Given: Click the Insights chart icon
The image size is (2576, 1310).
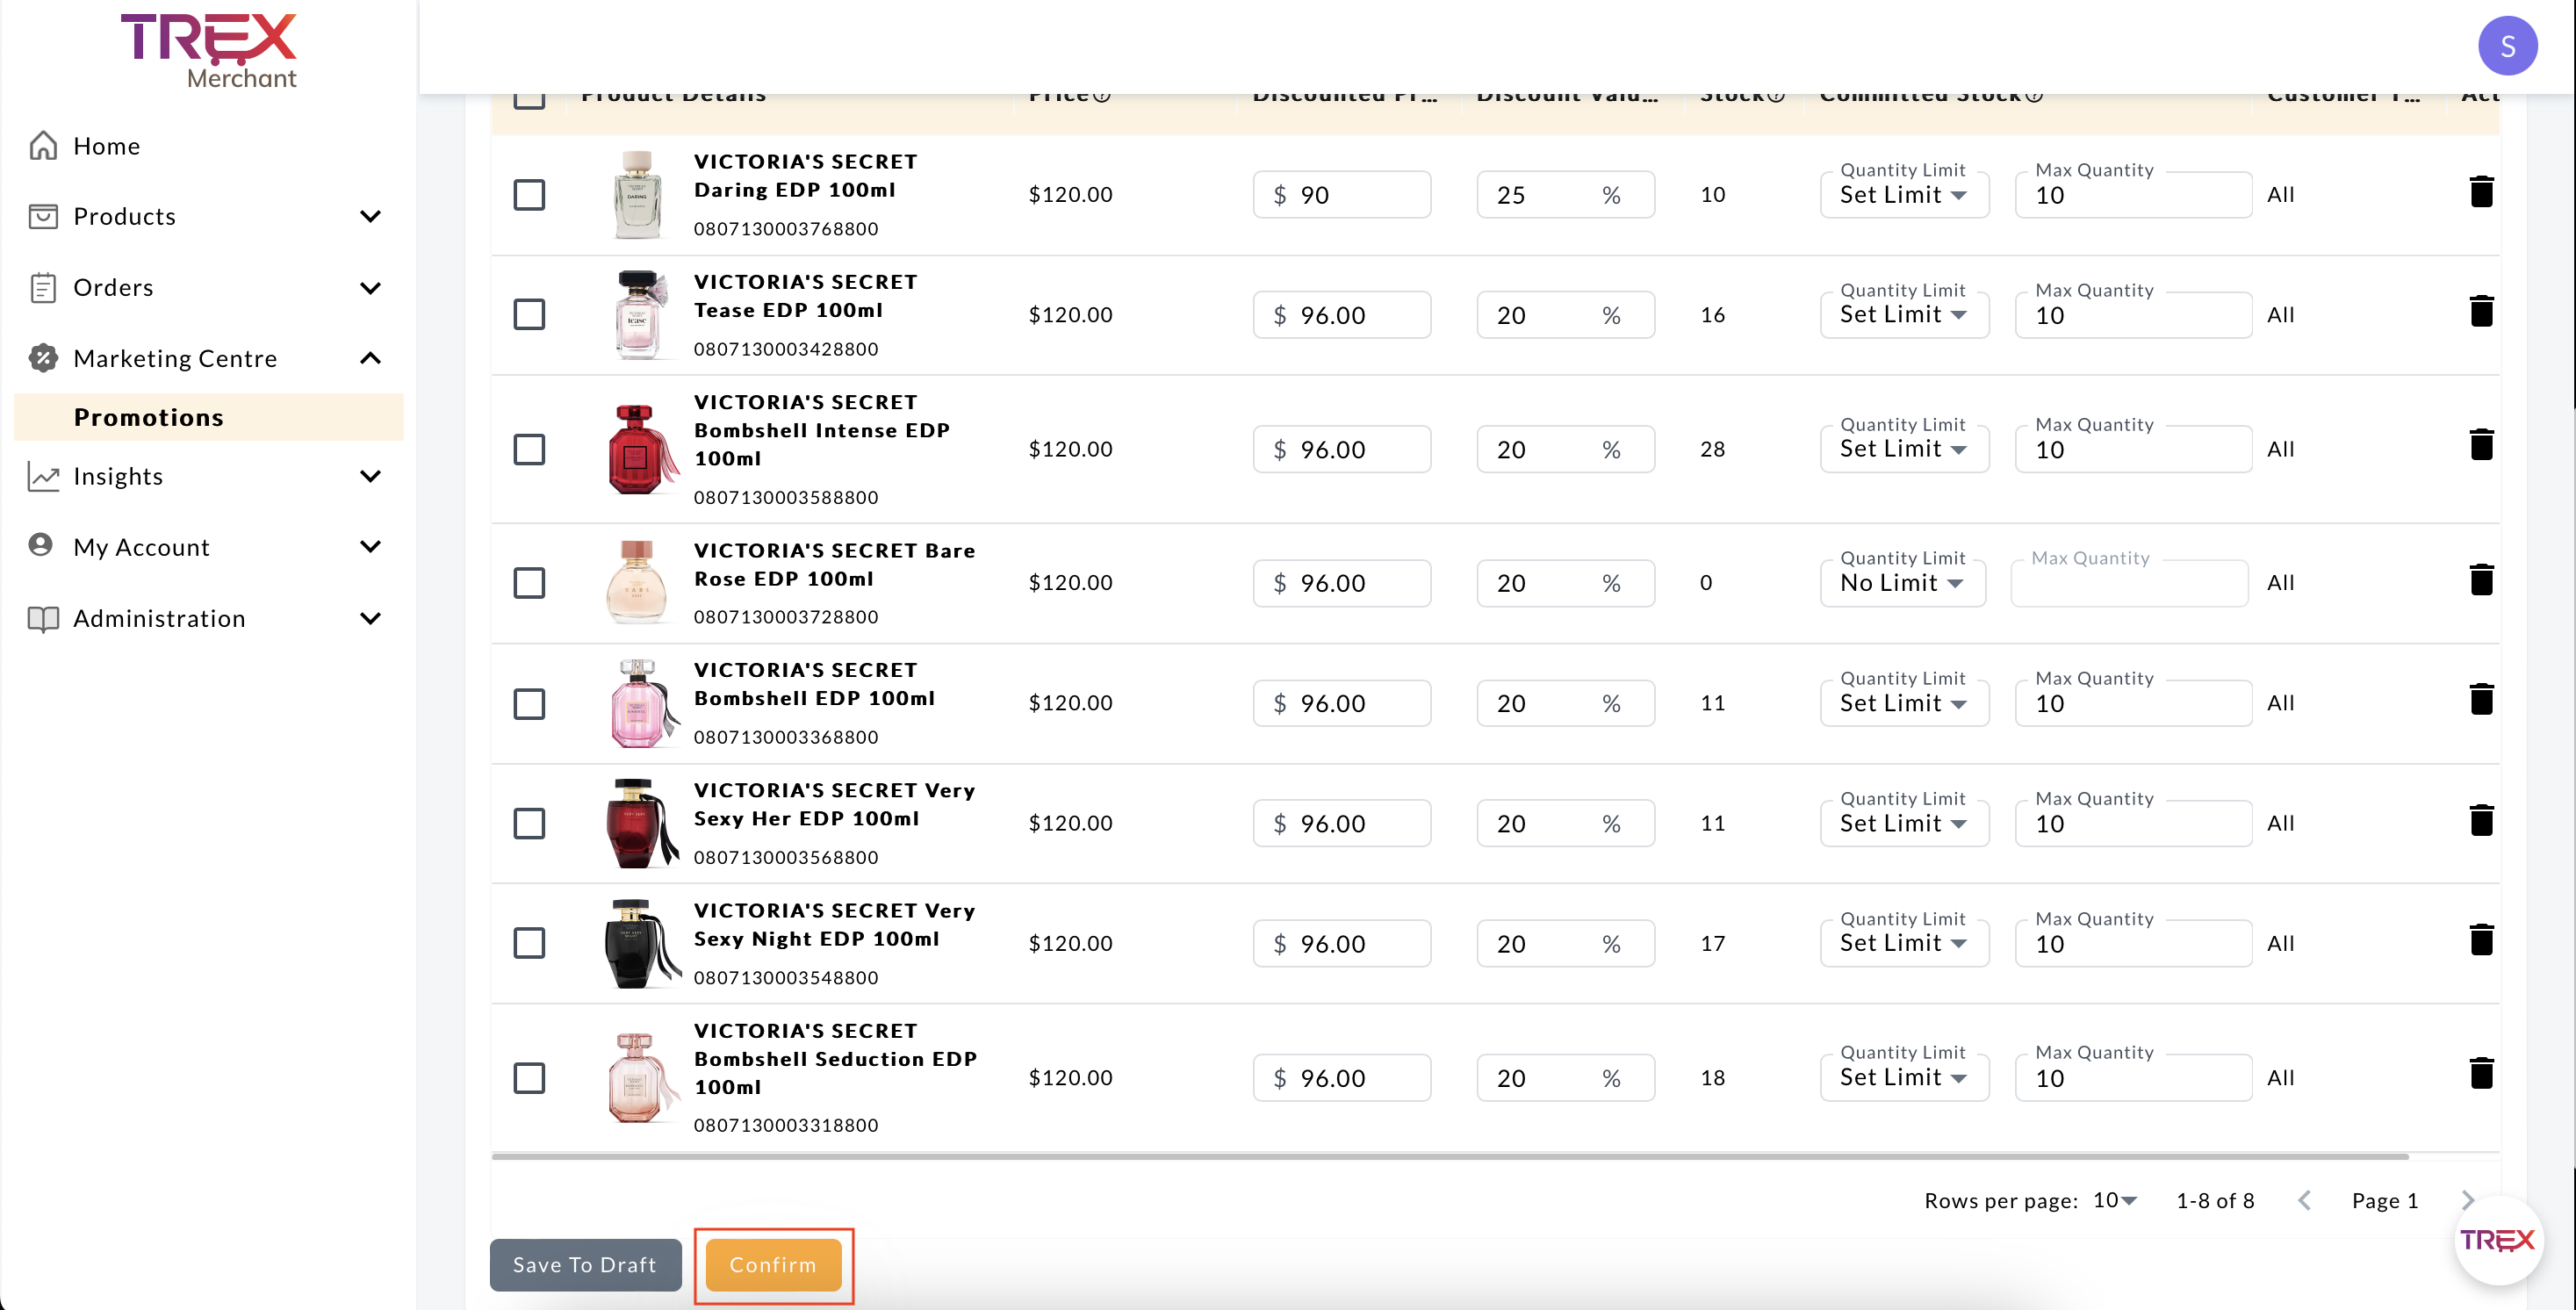Looking at the screenshot, I should pyautogui.click(x=43, y=476).
